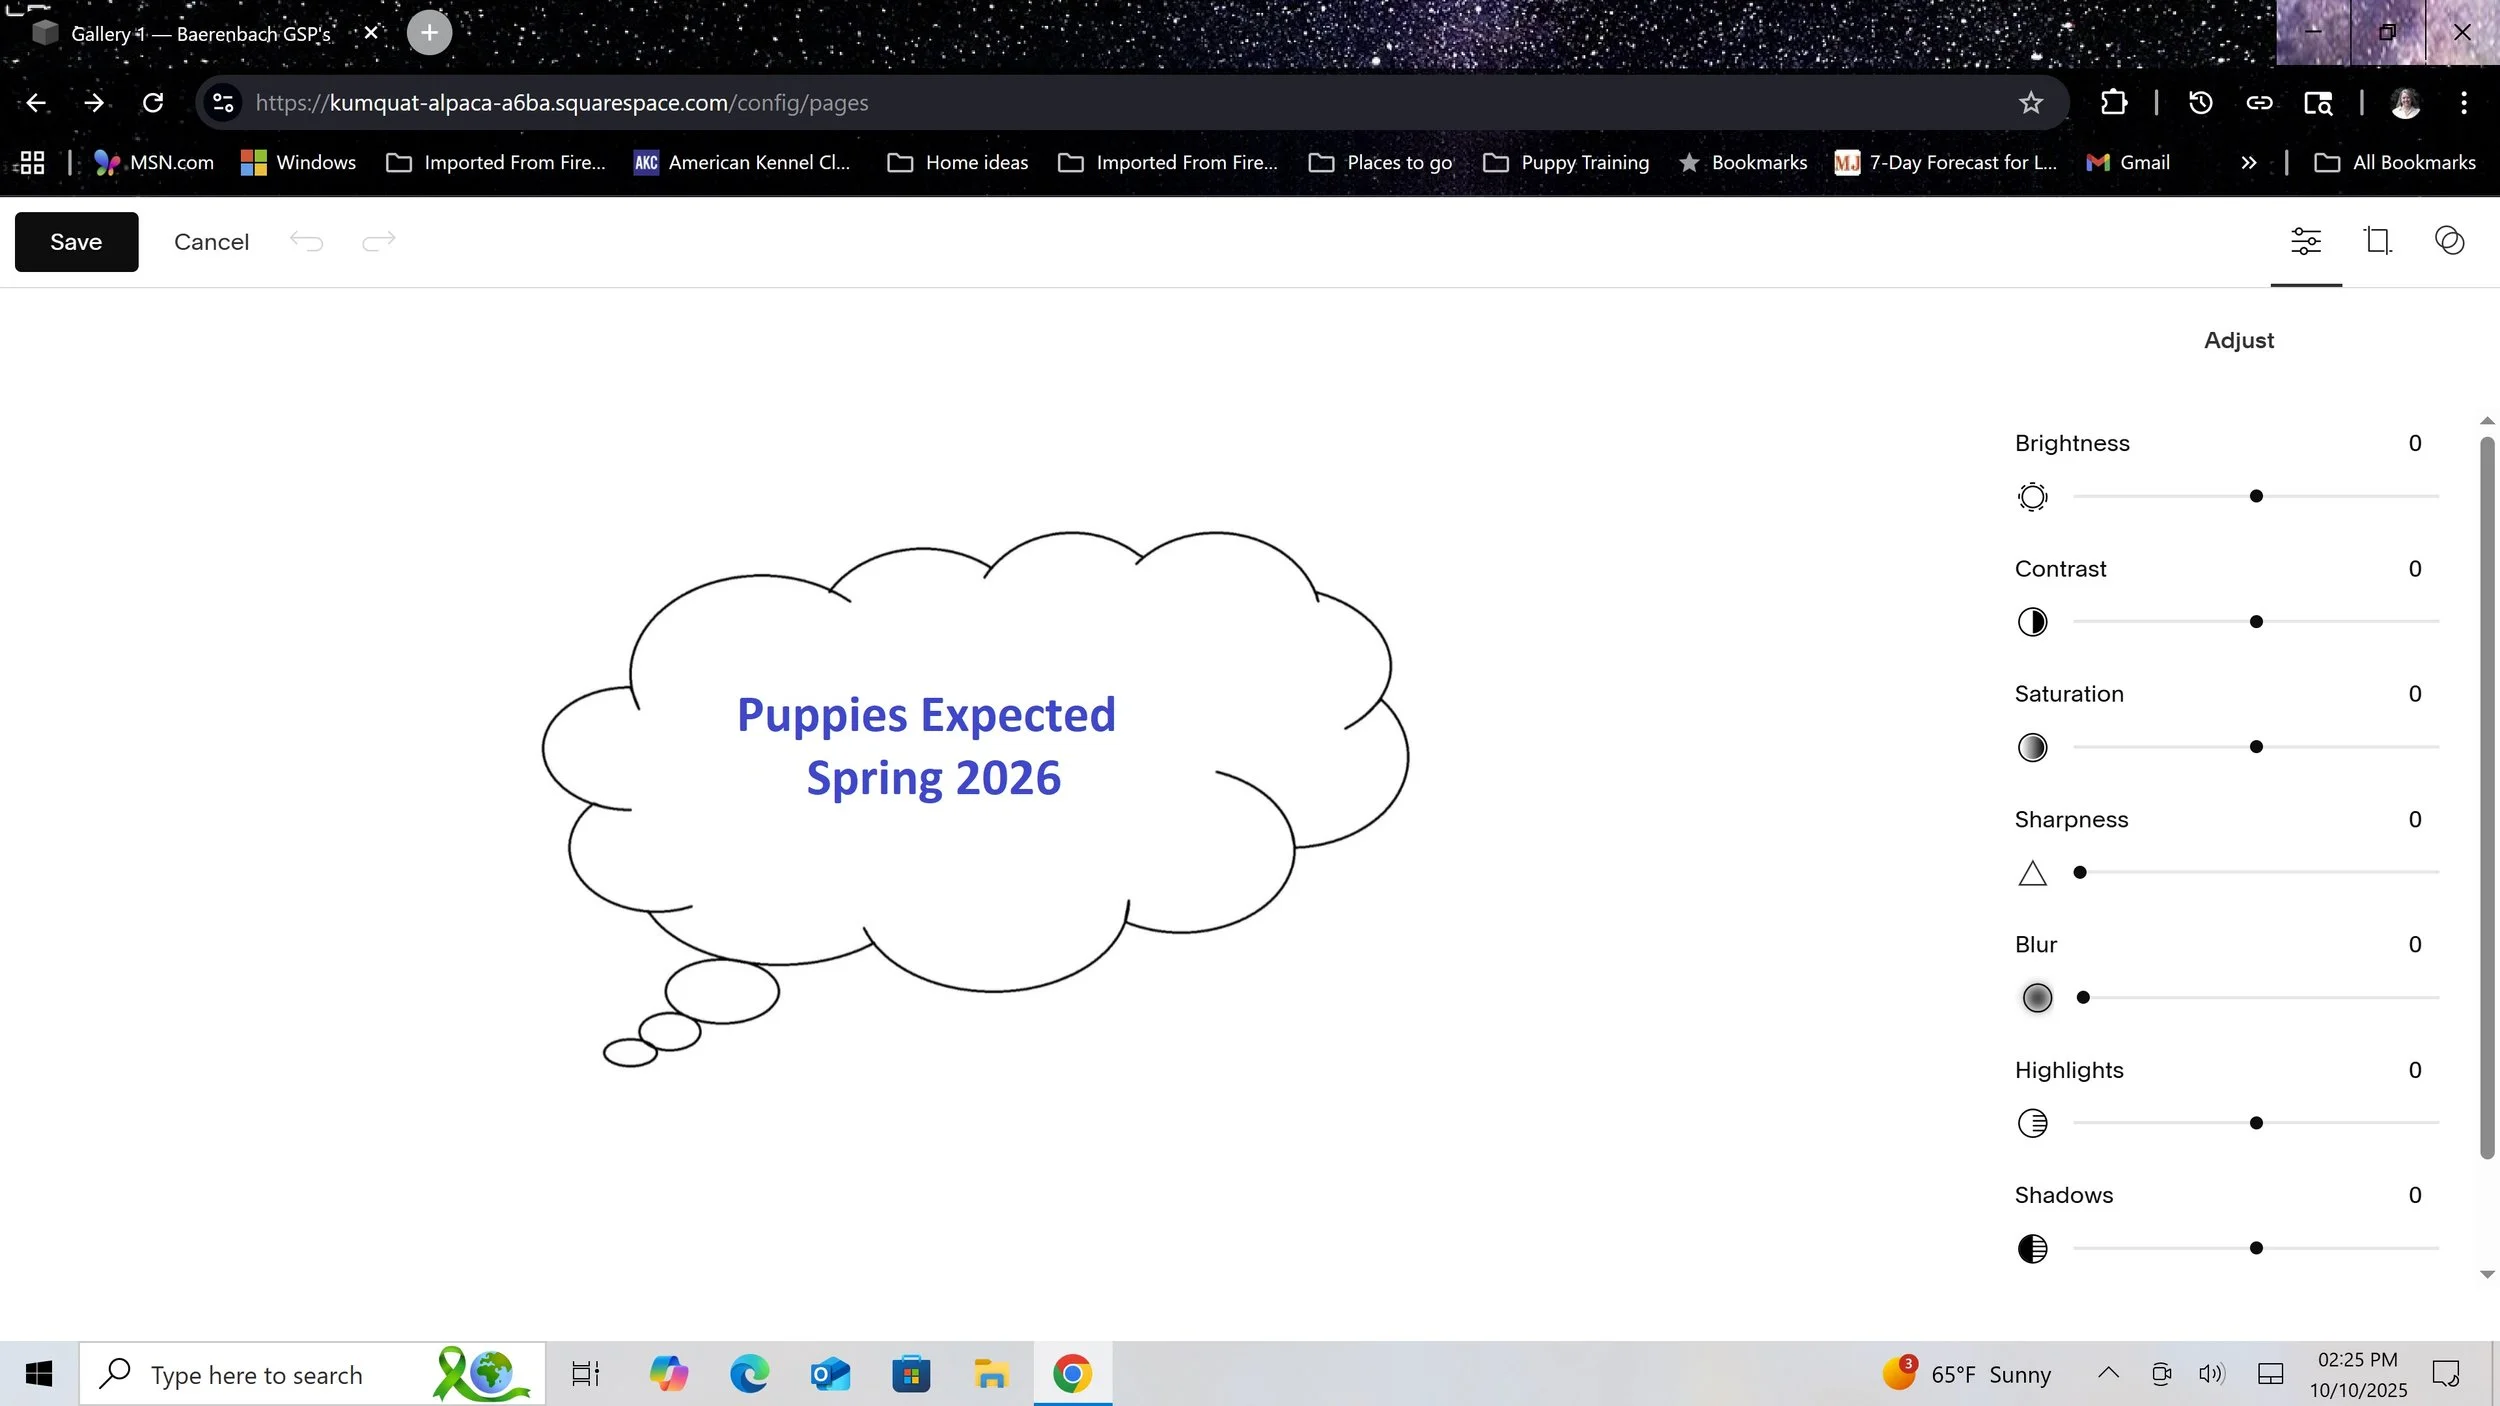The width and height of the screenshot is (2500, 1406).
Task: Bookmark this page with star icon
Action: [2030, 103]
